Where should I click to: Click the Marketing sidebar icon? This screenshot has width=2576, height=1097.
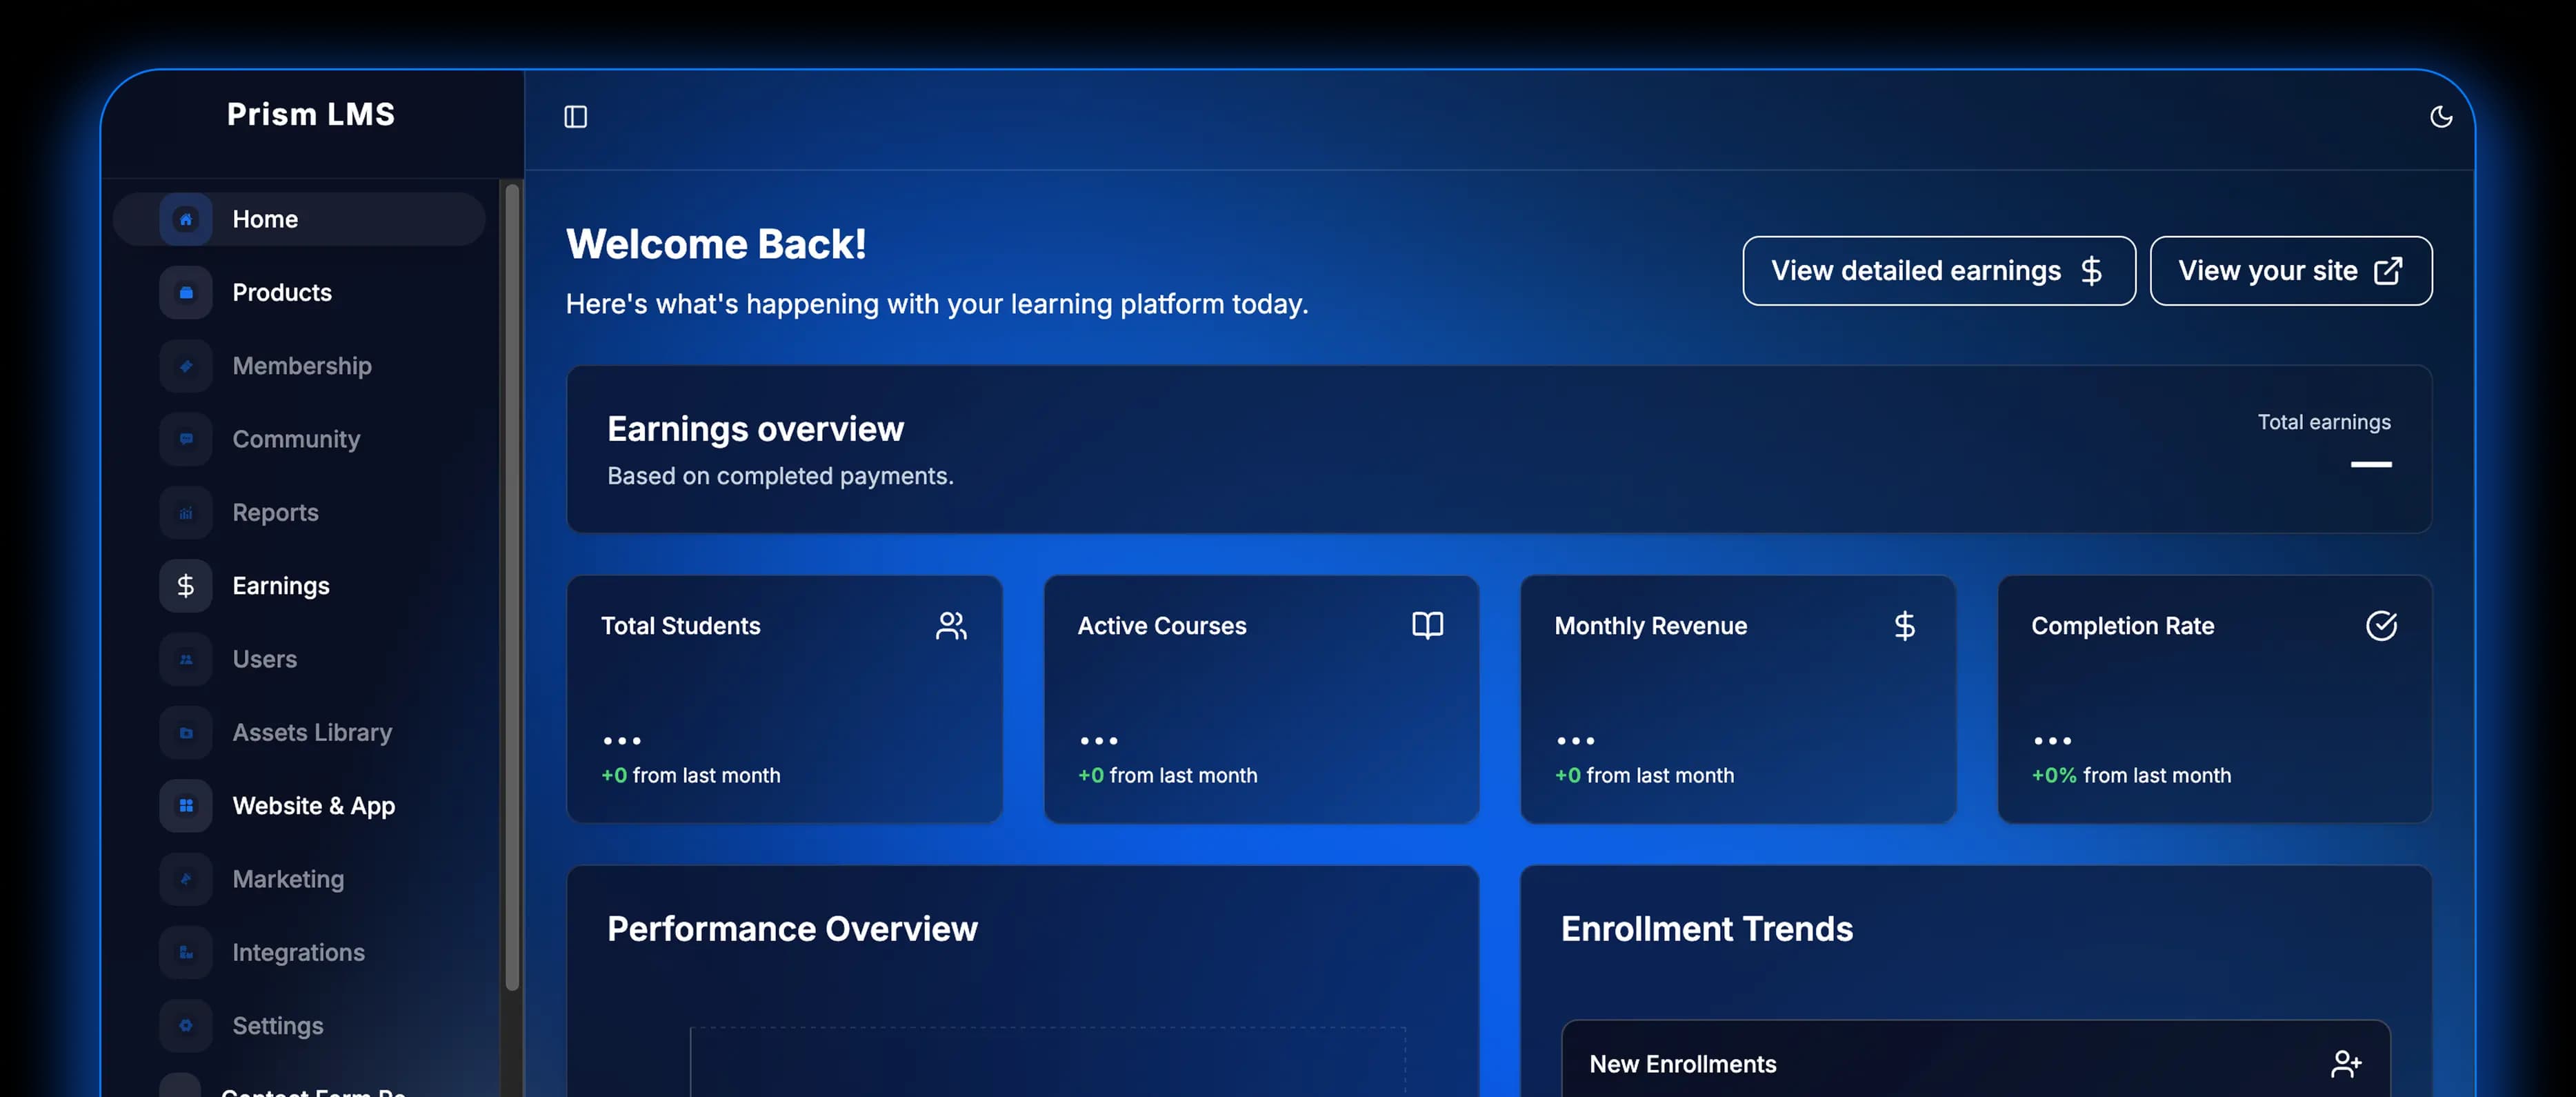pyautogui.click(x=186, y=879)
